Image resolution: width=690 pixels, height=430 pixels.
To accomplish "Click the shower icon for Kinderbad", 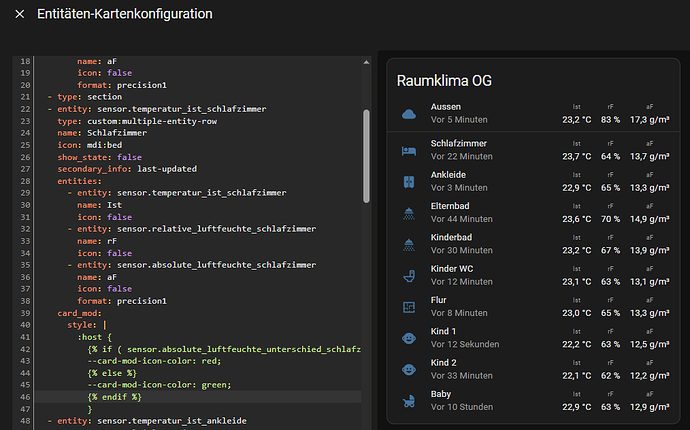I will (408, 243).
